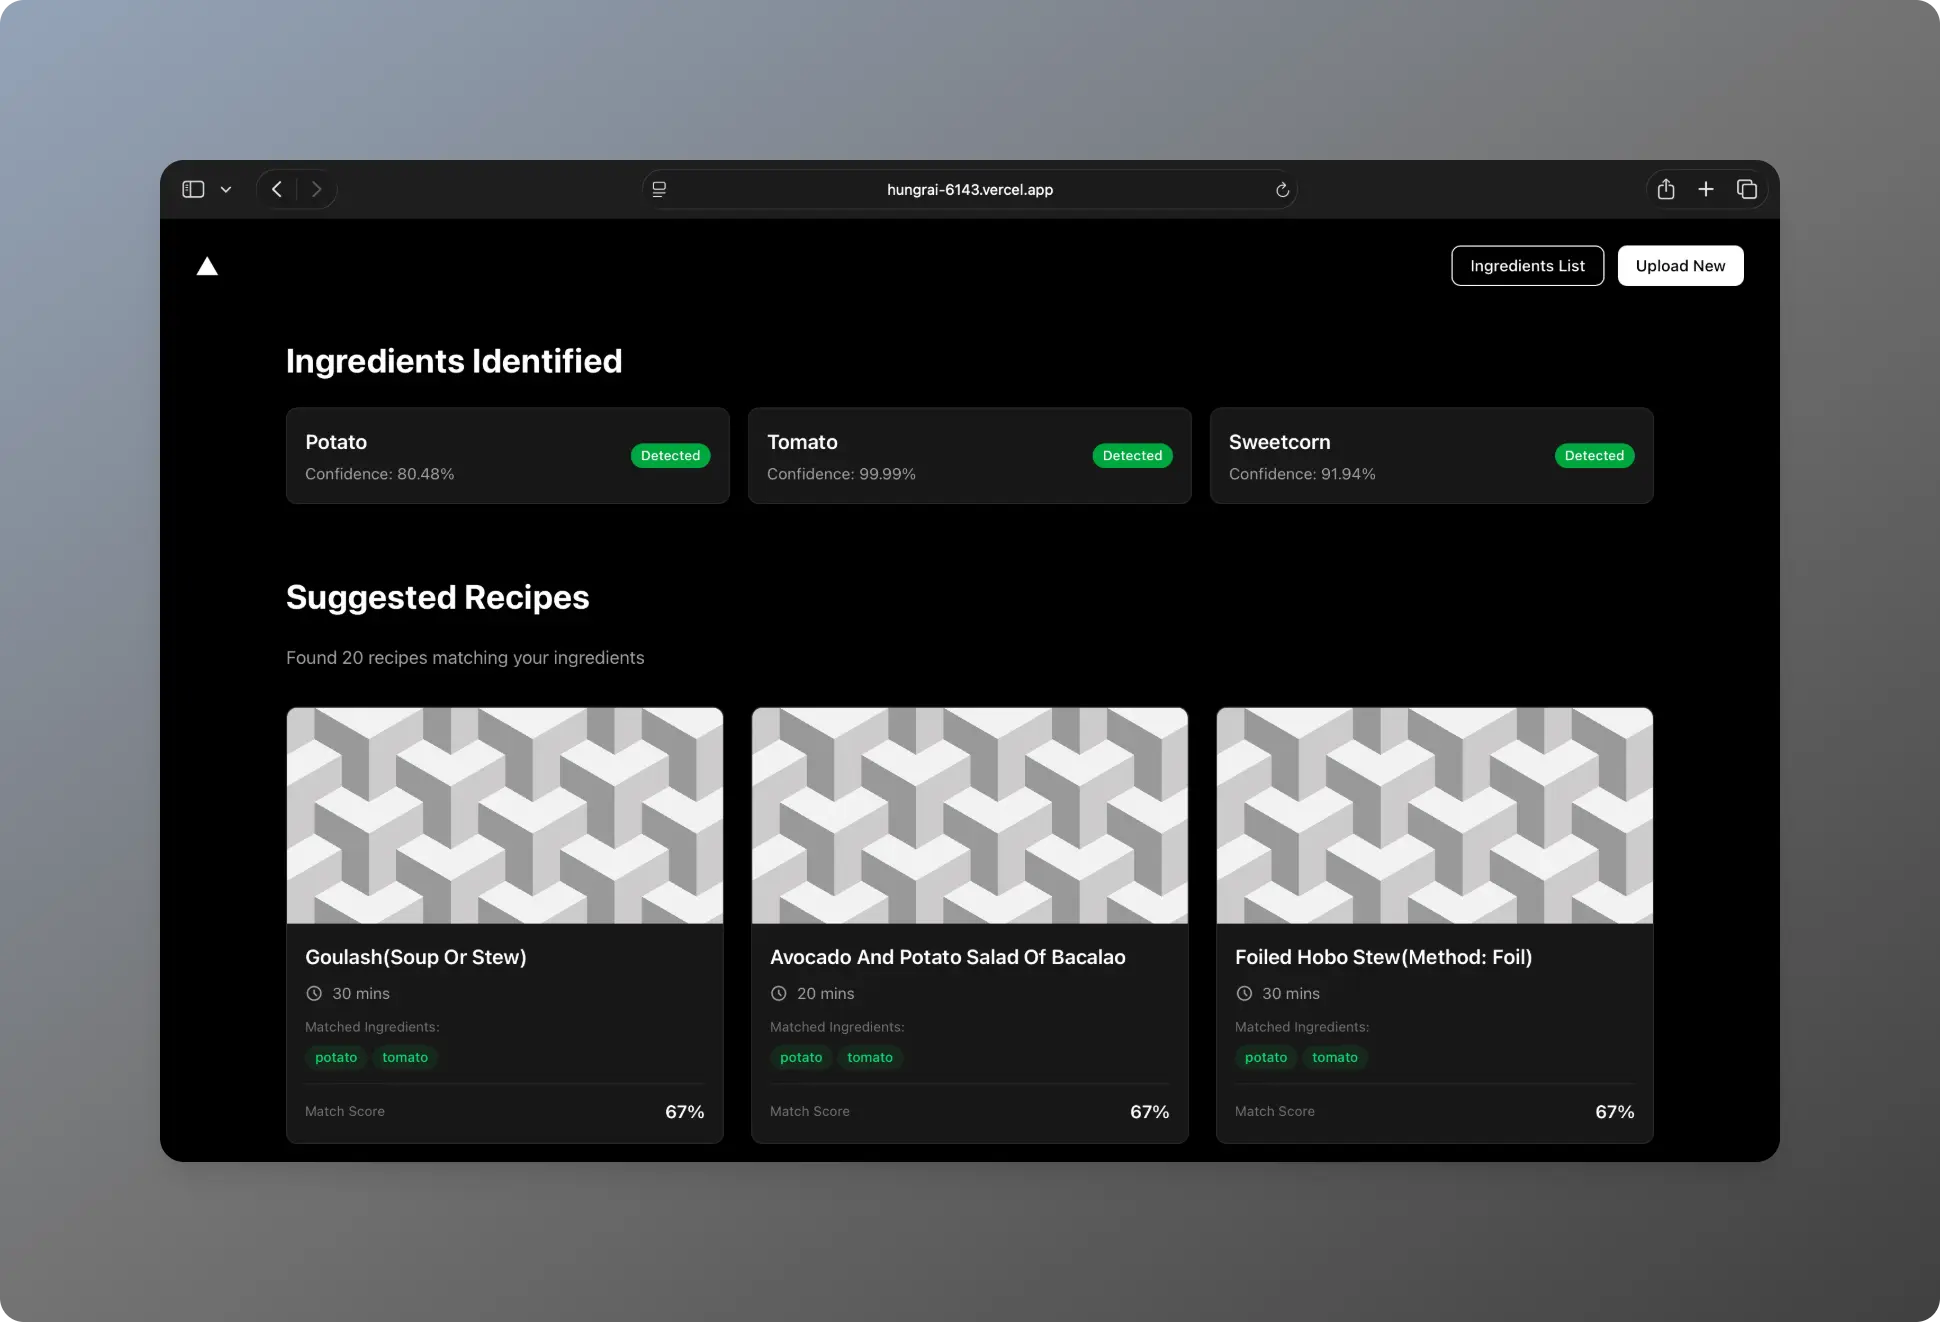
Task: Click the triangle app logo
Action: pos(207,265)
